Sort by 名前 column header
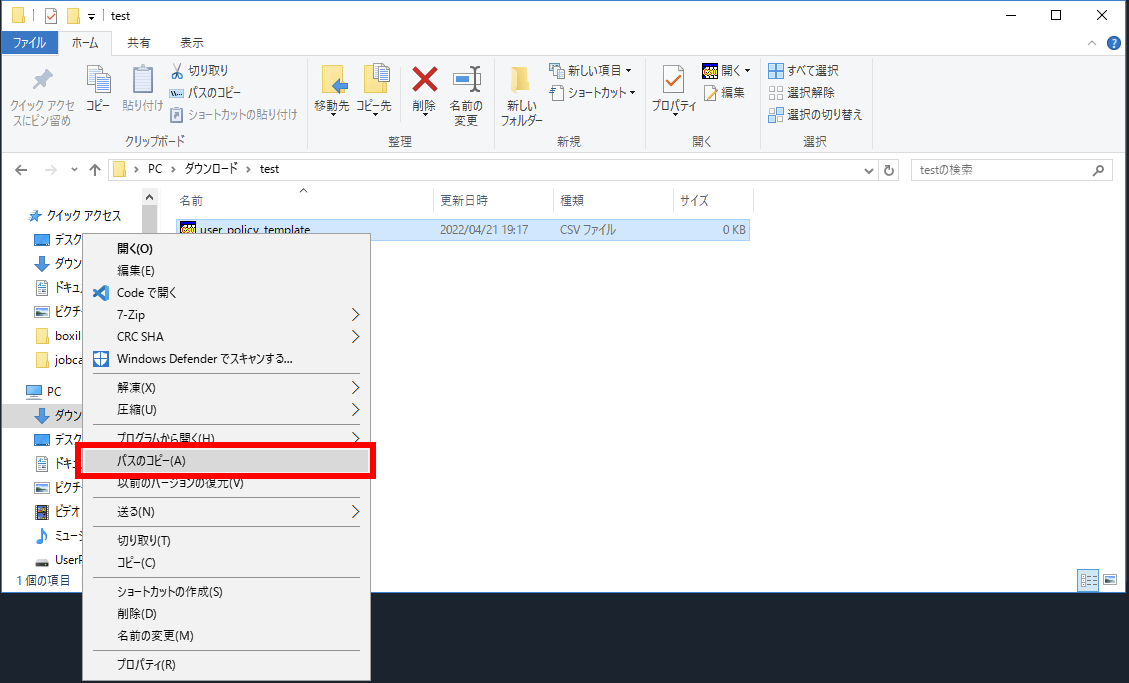 coord(304,201)
